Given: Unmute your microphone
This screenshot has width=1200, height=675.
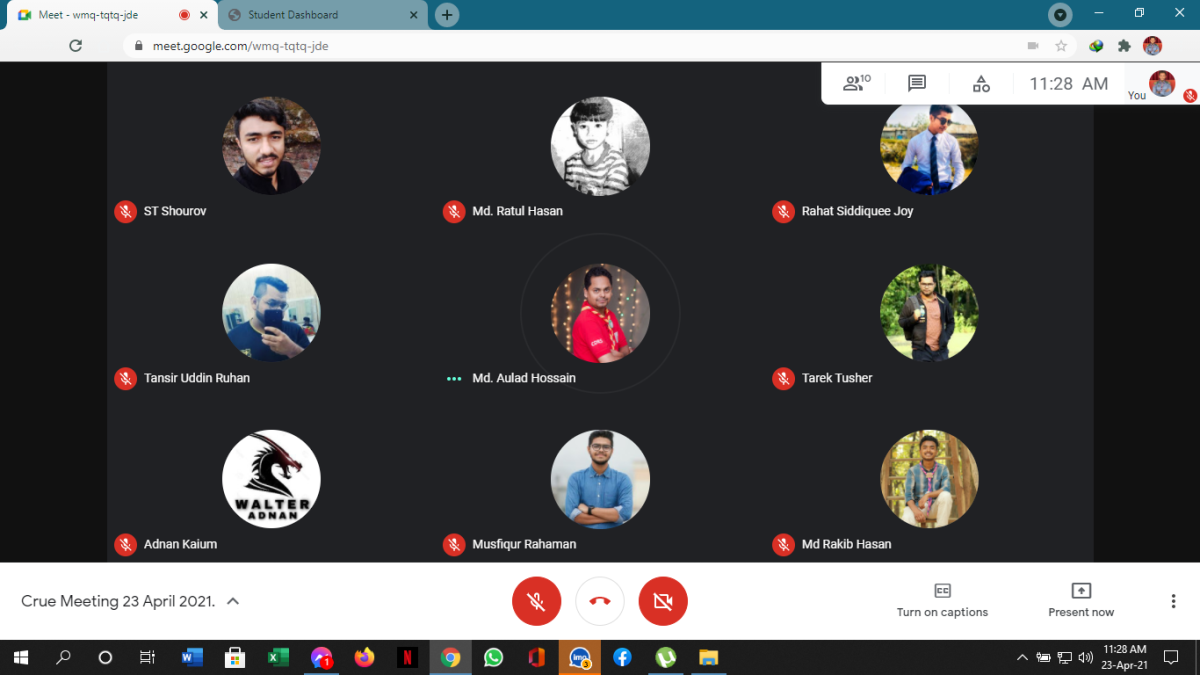Looking at the screenshot, I should coord(537,601).
